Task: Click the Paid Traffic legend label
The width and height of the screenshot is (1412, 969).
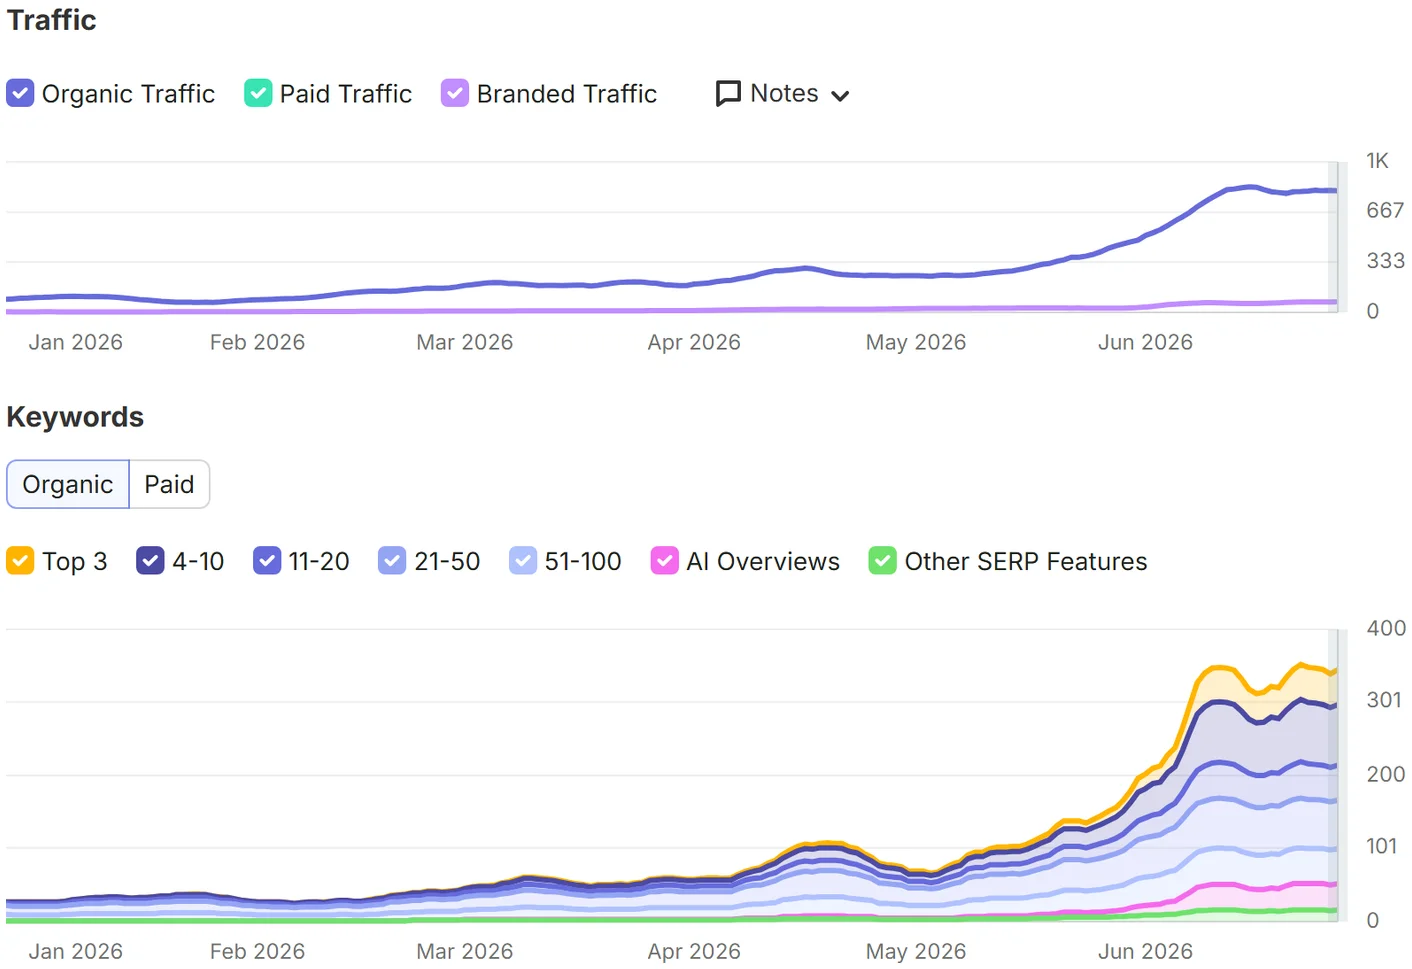Action: (x=346, y=94)
